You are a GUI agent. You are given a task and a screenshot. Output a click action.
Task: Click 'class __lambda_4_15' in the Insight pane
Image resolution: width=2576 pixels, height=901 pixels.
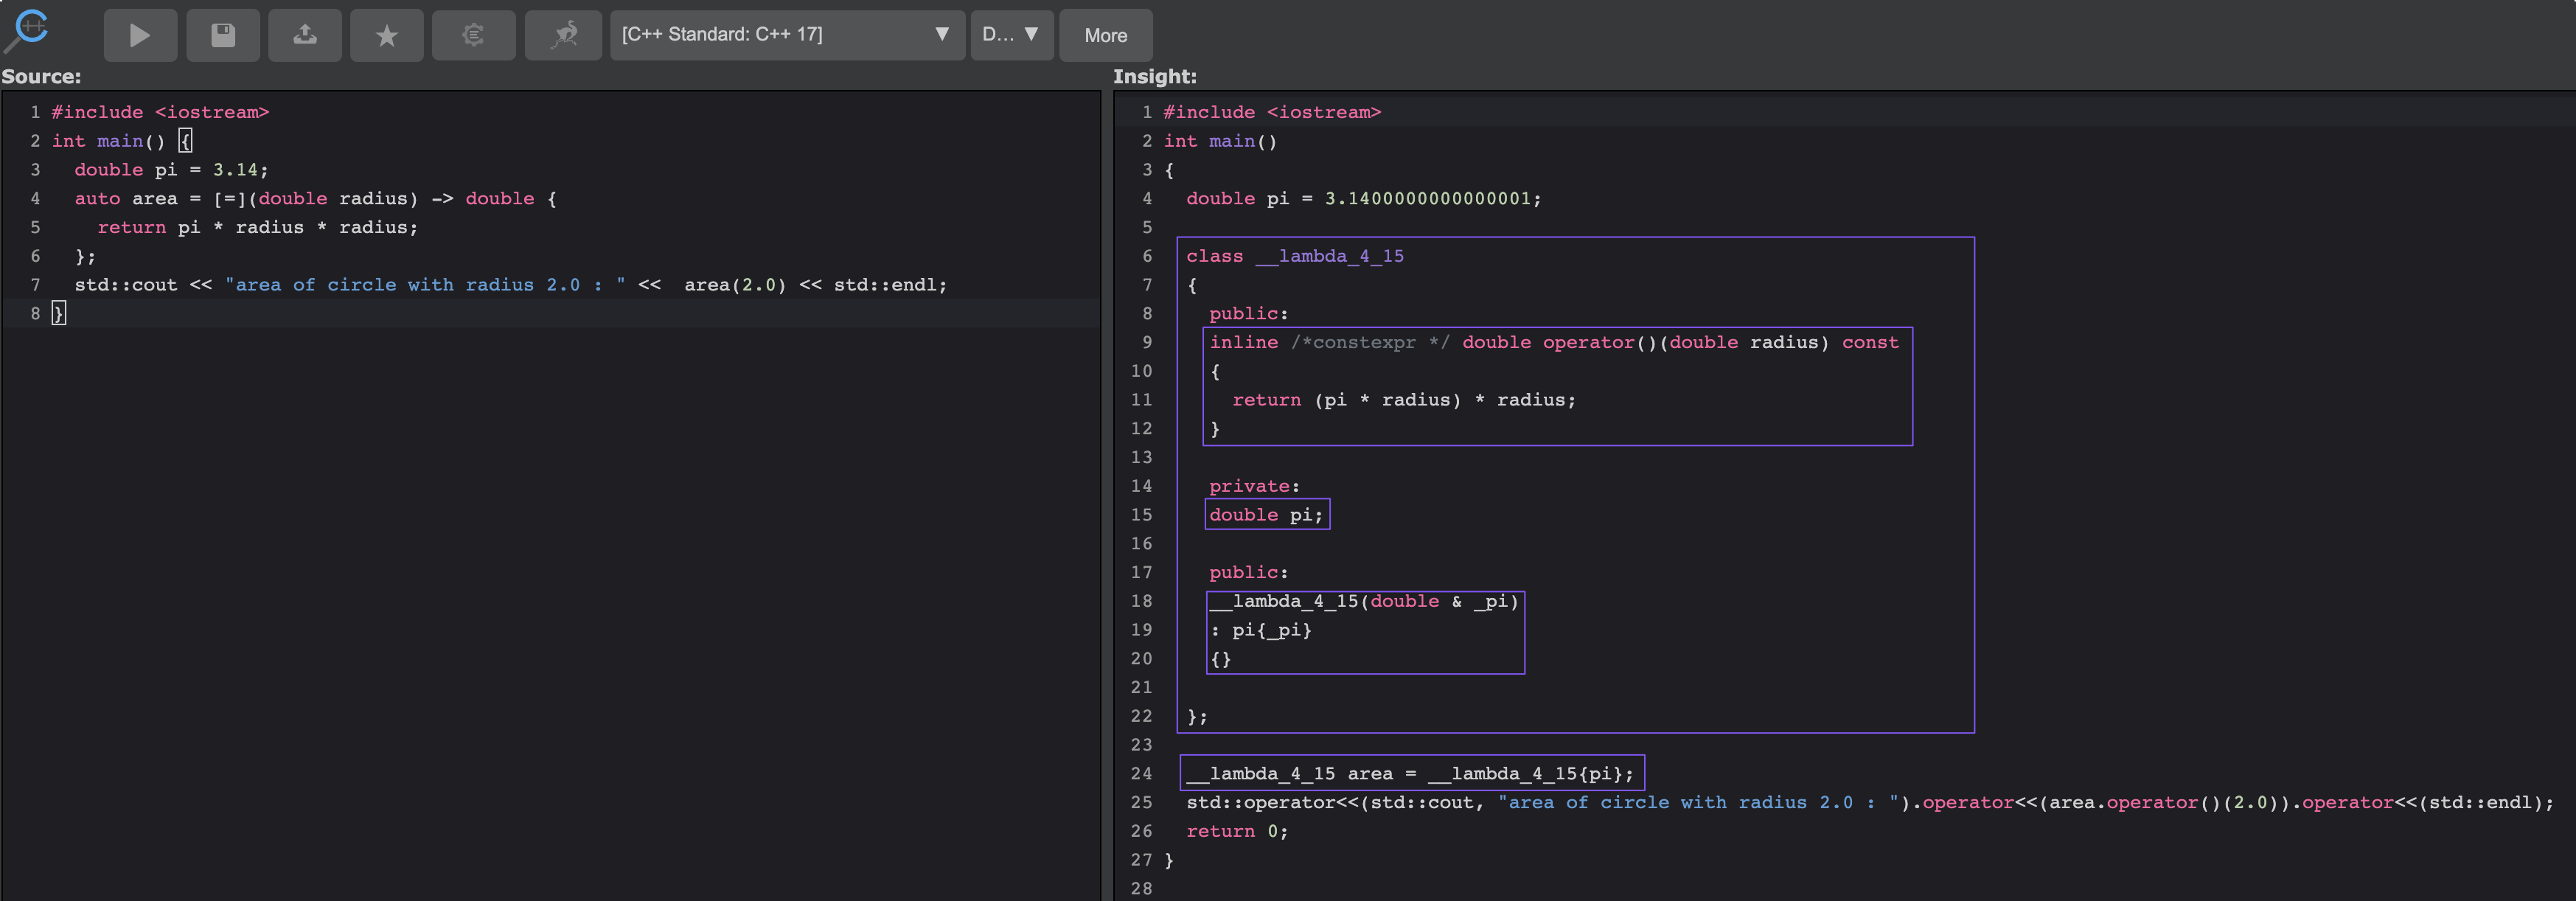pos(1294,256)
